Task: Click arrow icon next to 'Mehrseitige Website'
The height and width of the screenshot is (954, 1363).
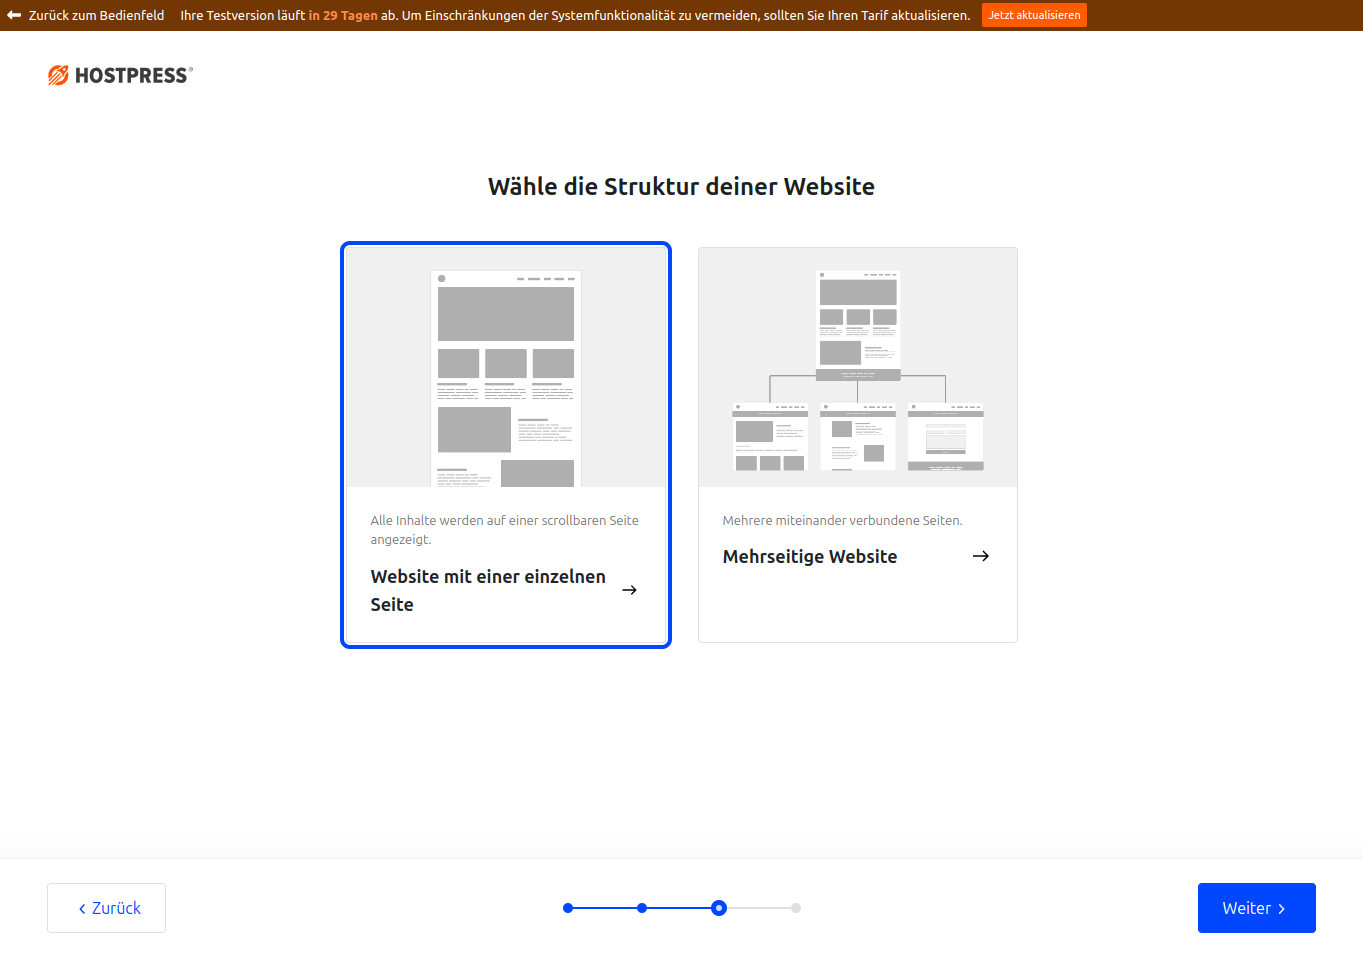Action: coord(981,556)
